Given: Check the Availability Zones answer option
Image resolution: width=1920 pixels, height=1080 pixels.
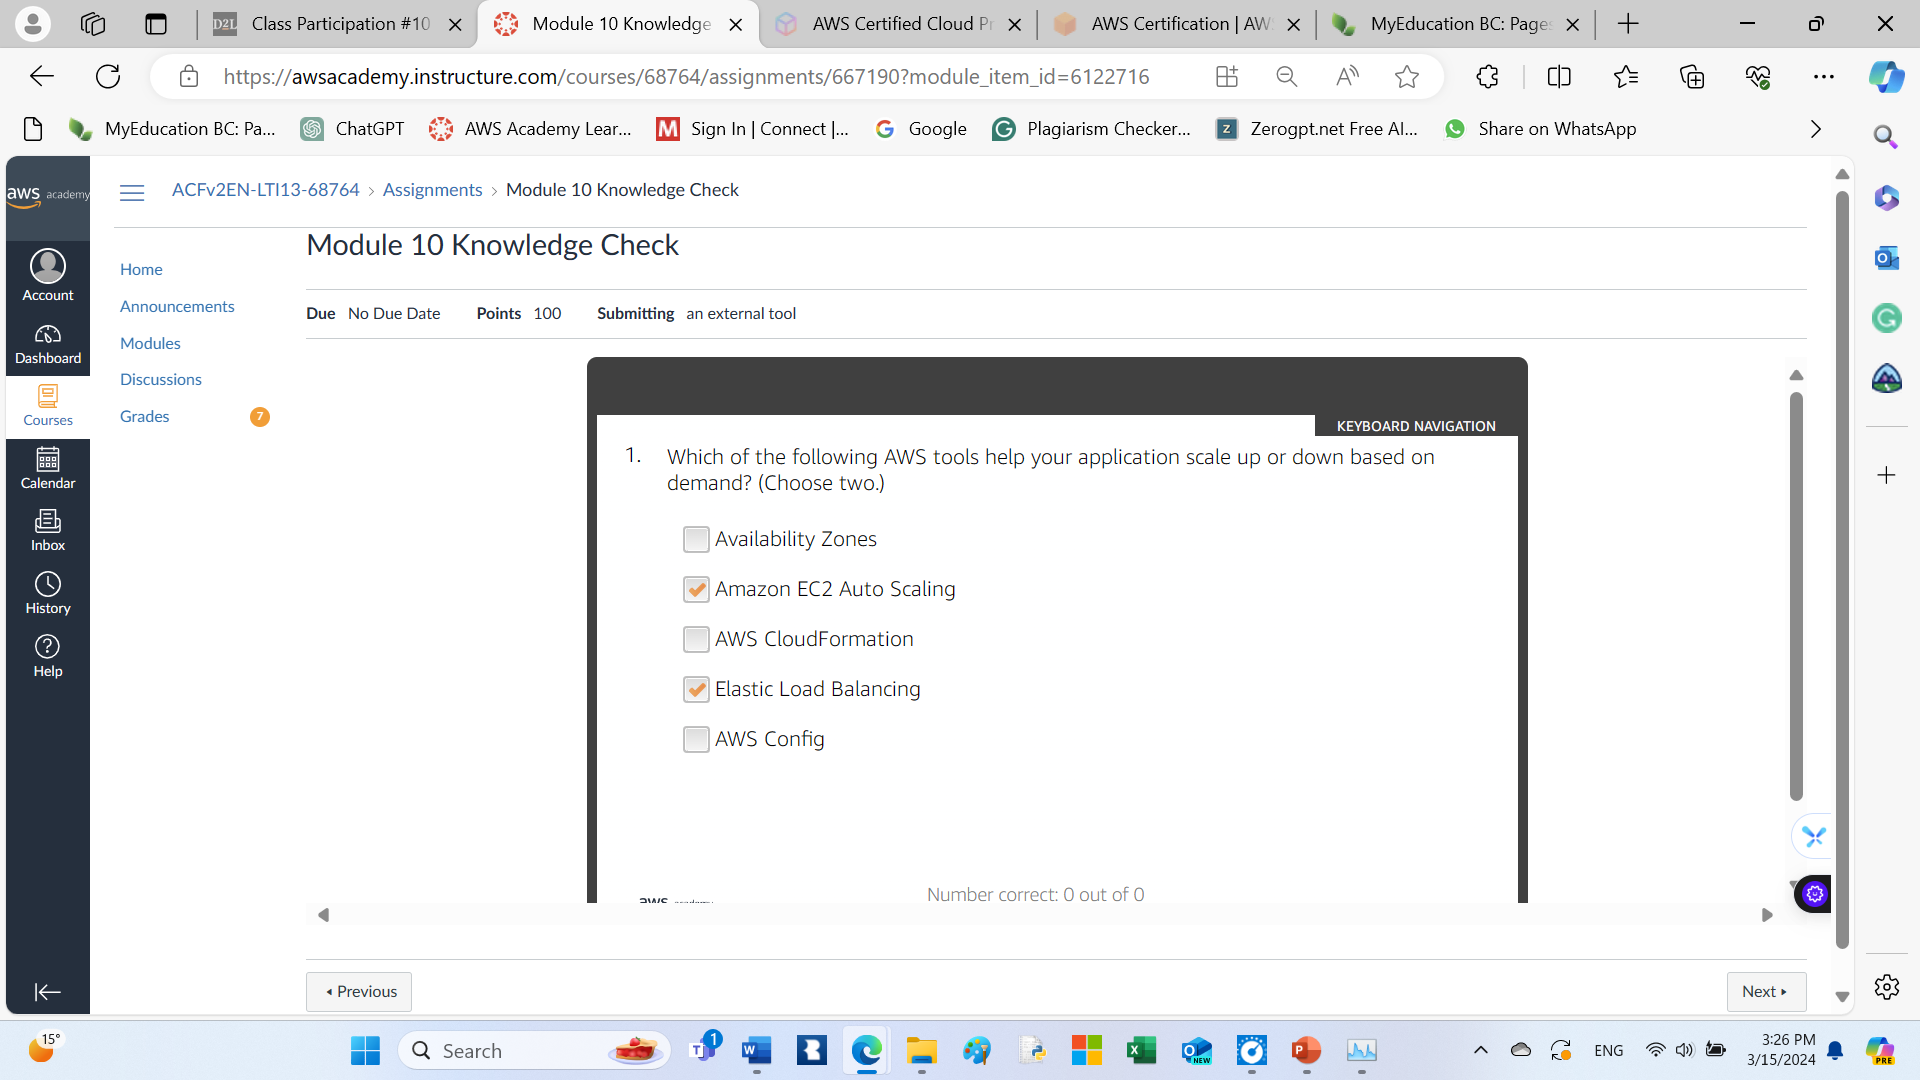Looking at the screenshot, I should pos(697,539).
